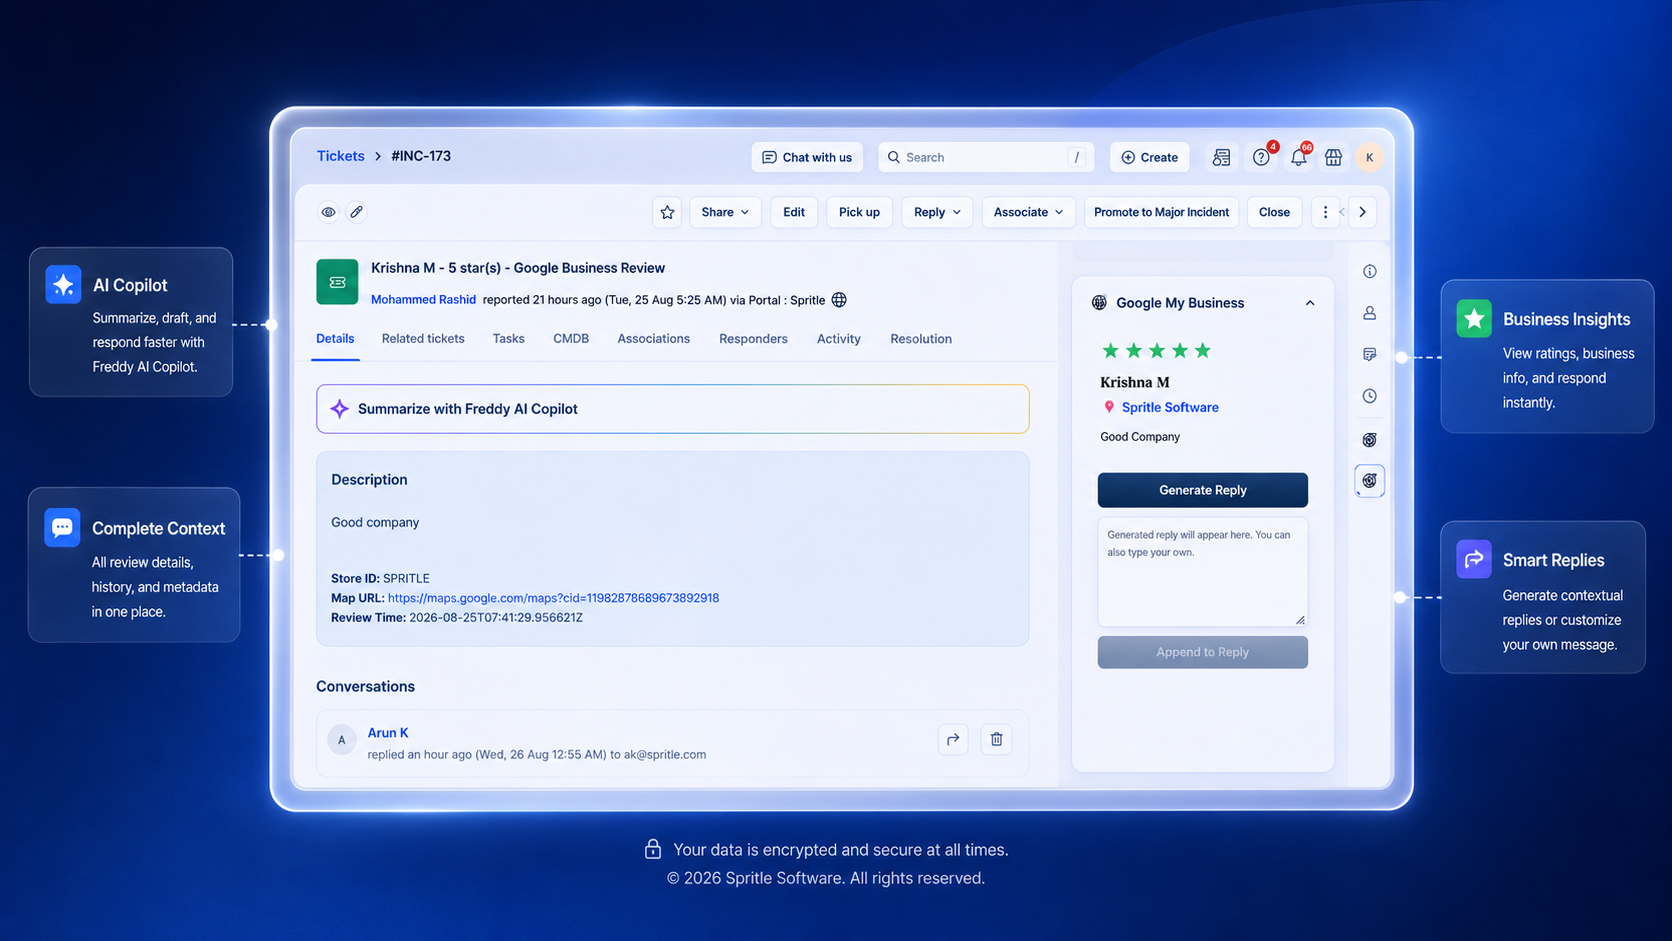
Task: Click Summarize with Freddy AI Copilot
Action: 672,409
